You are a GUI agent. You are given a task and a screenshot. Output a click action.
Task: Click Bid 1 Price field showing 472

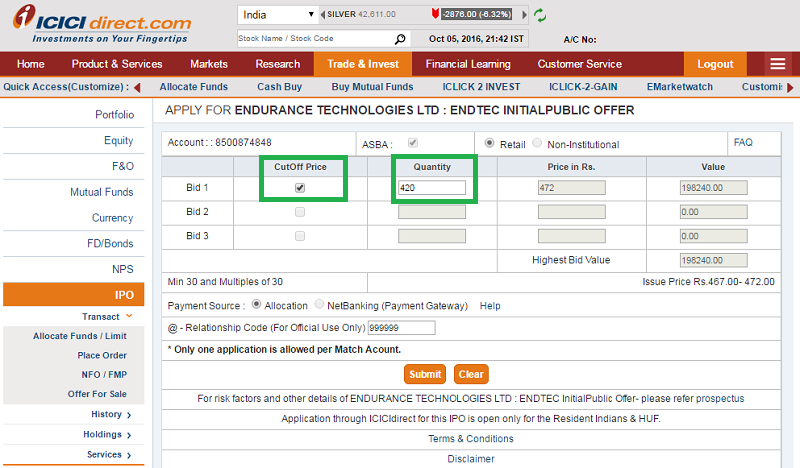point(571,188)
